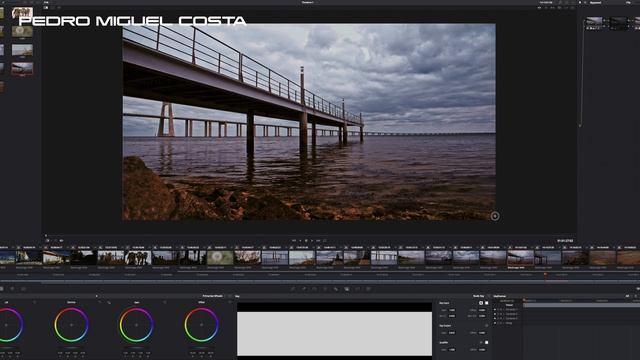The width and height of the screenshot is (640, 360).
Task: Click the Play Reverse button
Action: coord(300,241)
